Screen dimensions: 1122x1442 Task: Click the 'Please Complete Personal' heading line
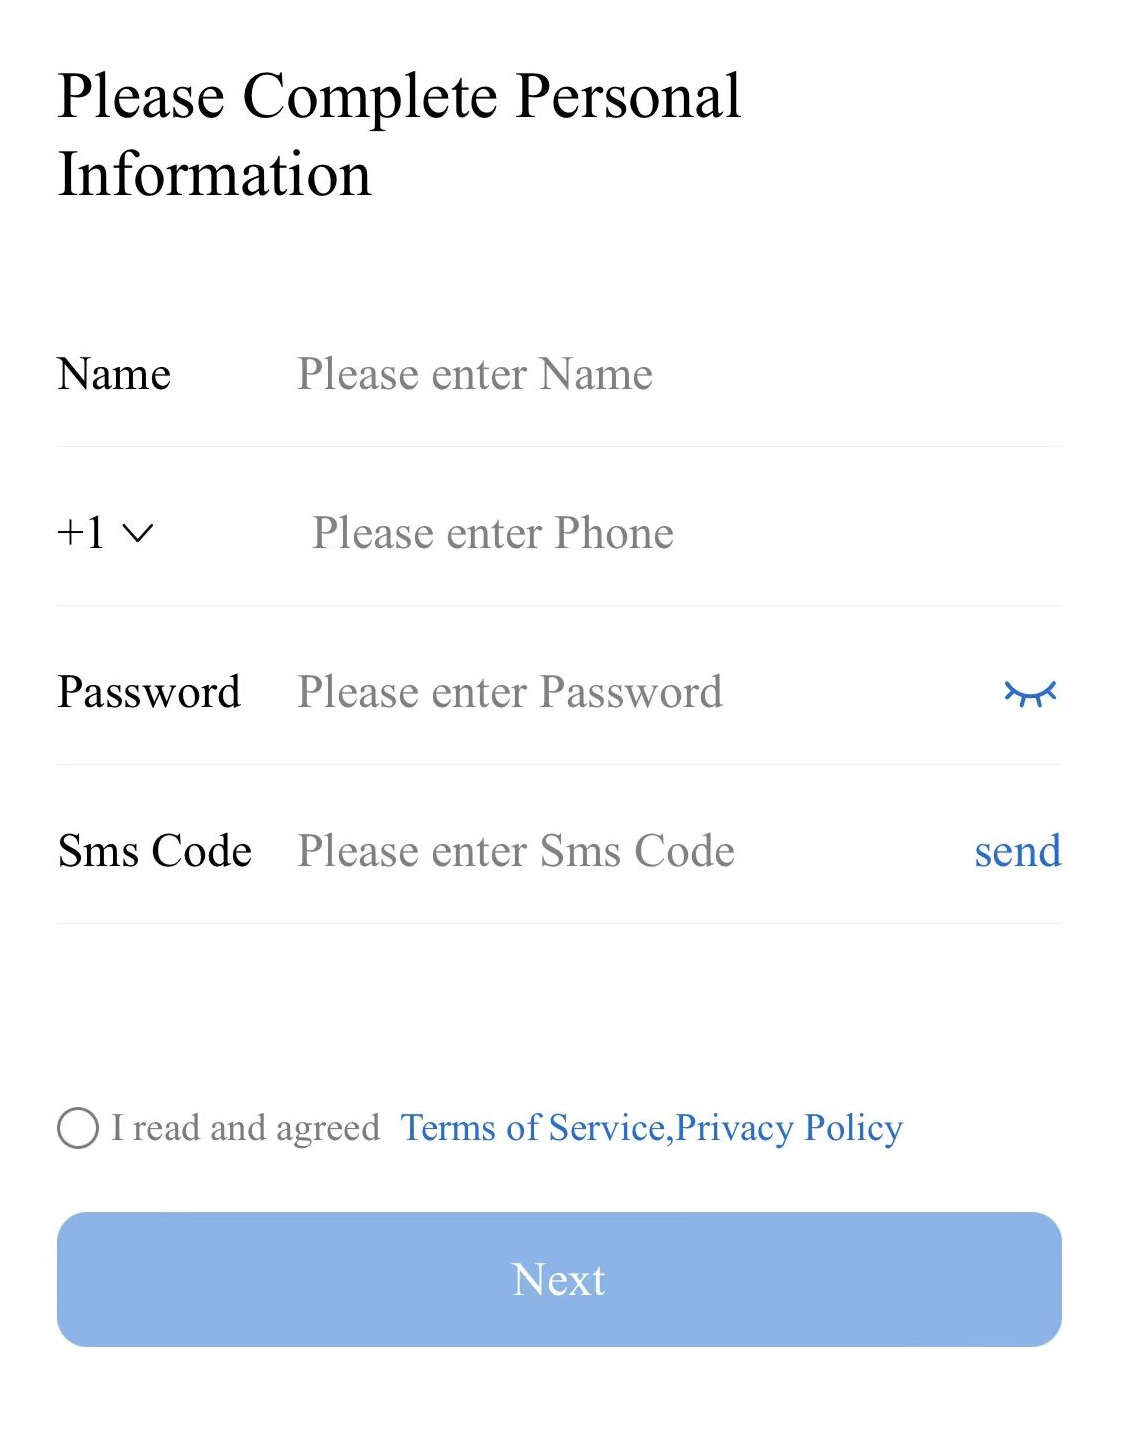point(399,97)
